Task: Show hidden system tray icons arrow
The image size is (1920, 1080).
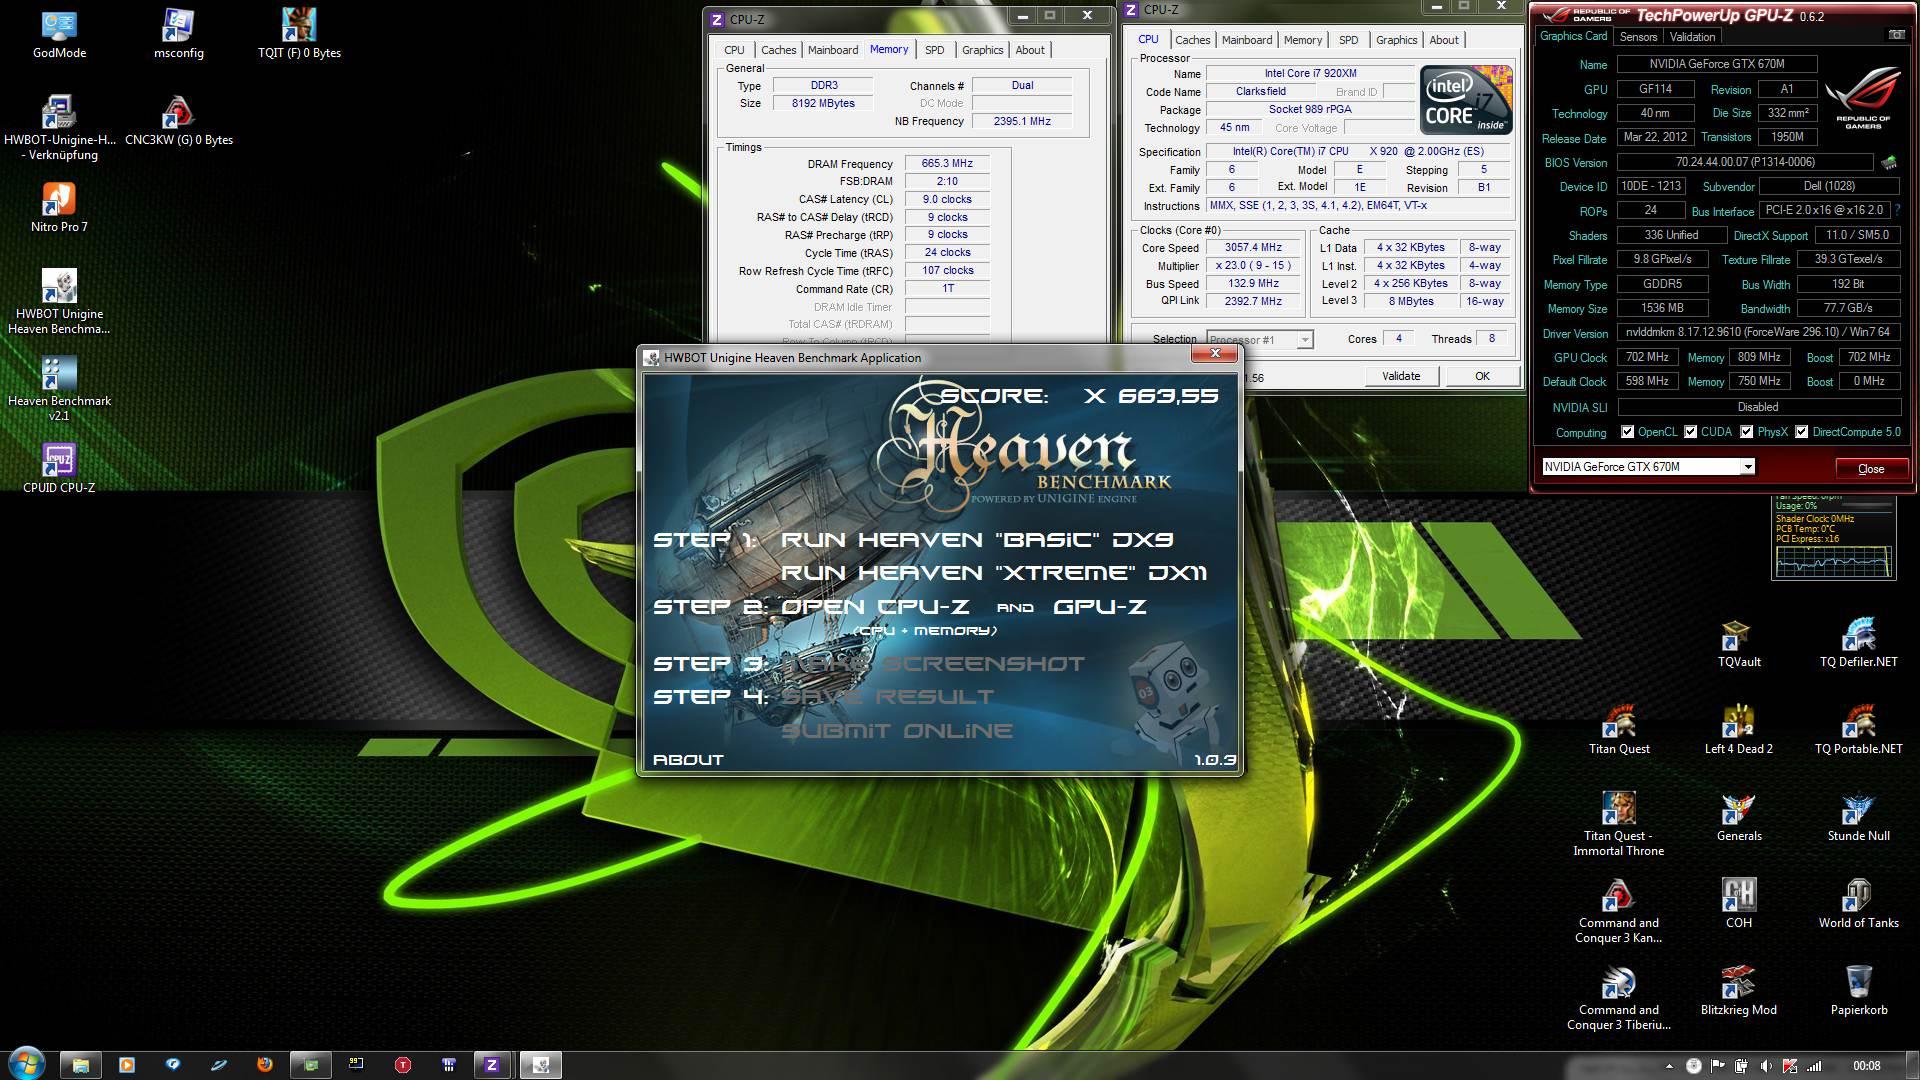Action: tap(1669, 1066)
